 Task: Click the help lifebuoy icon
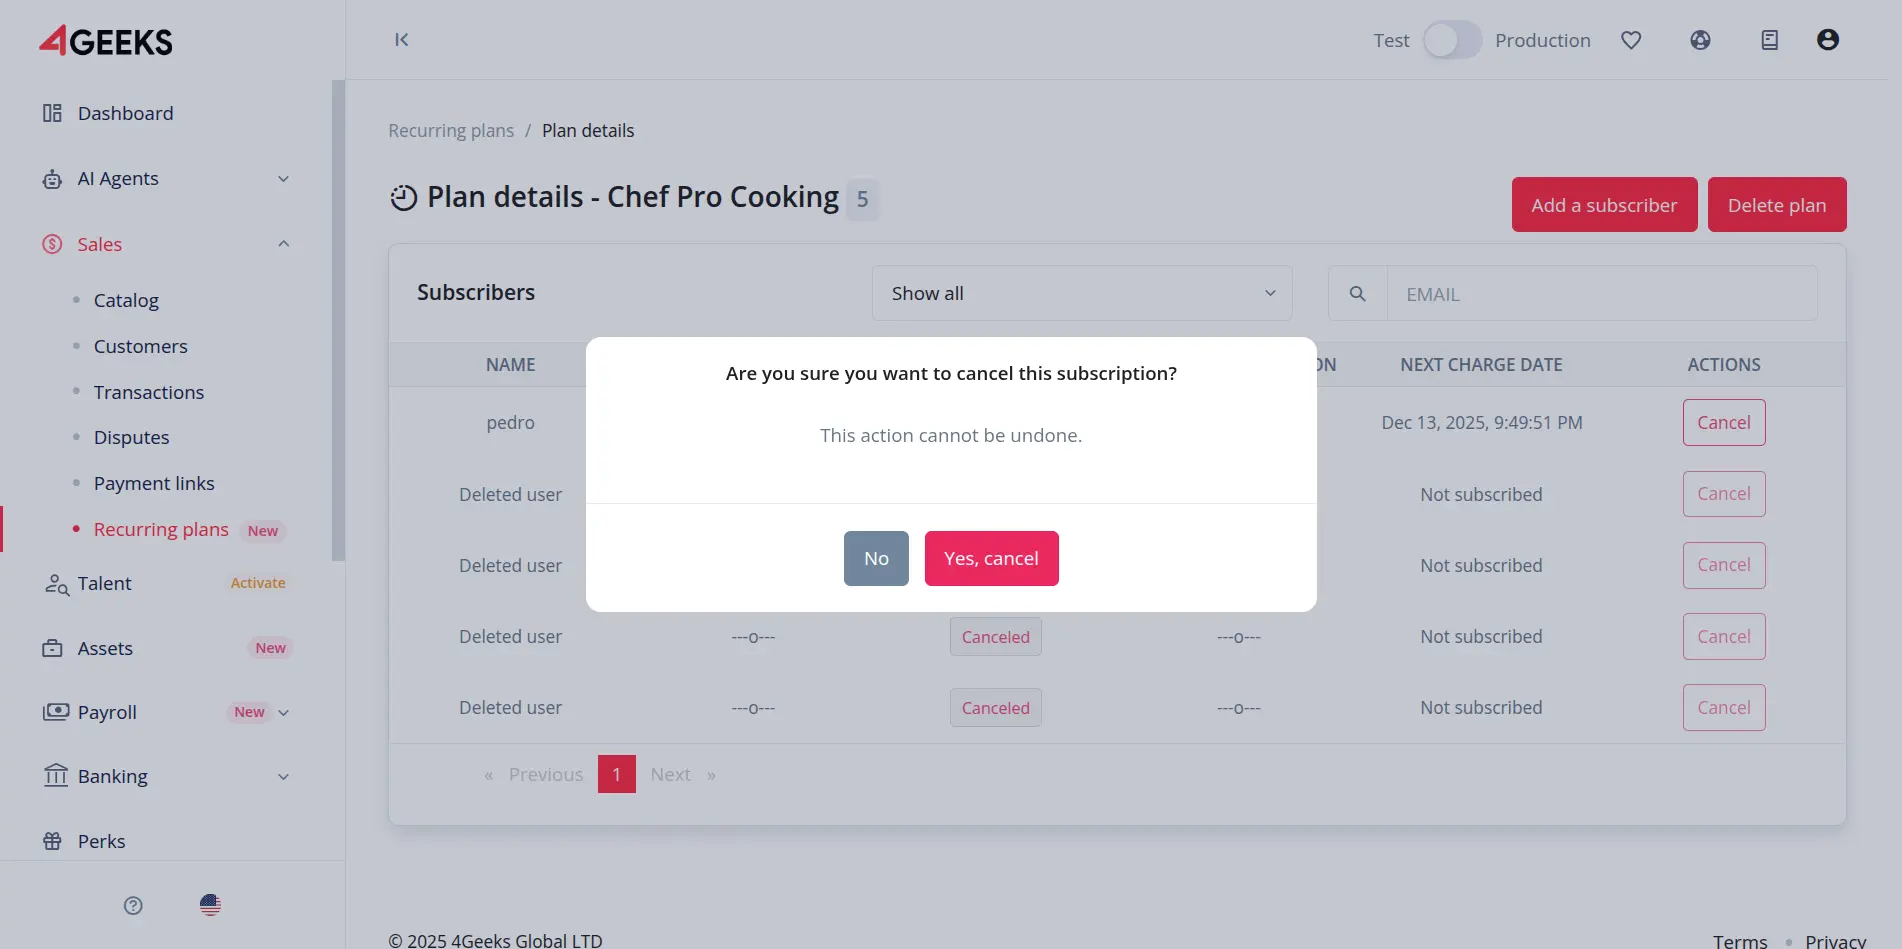(1700, 40)
